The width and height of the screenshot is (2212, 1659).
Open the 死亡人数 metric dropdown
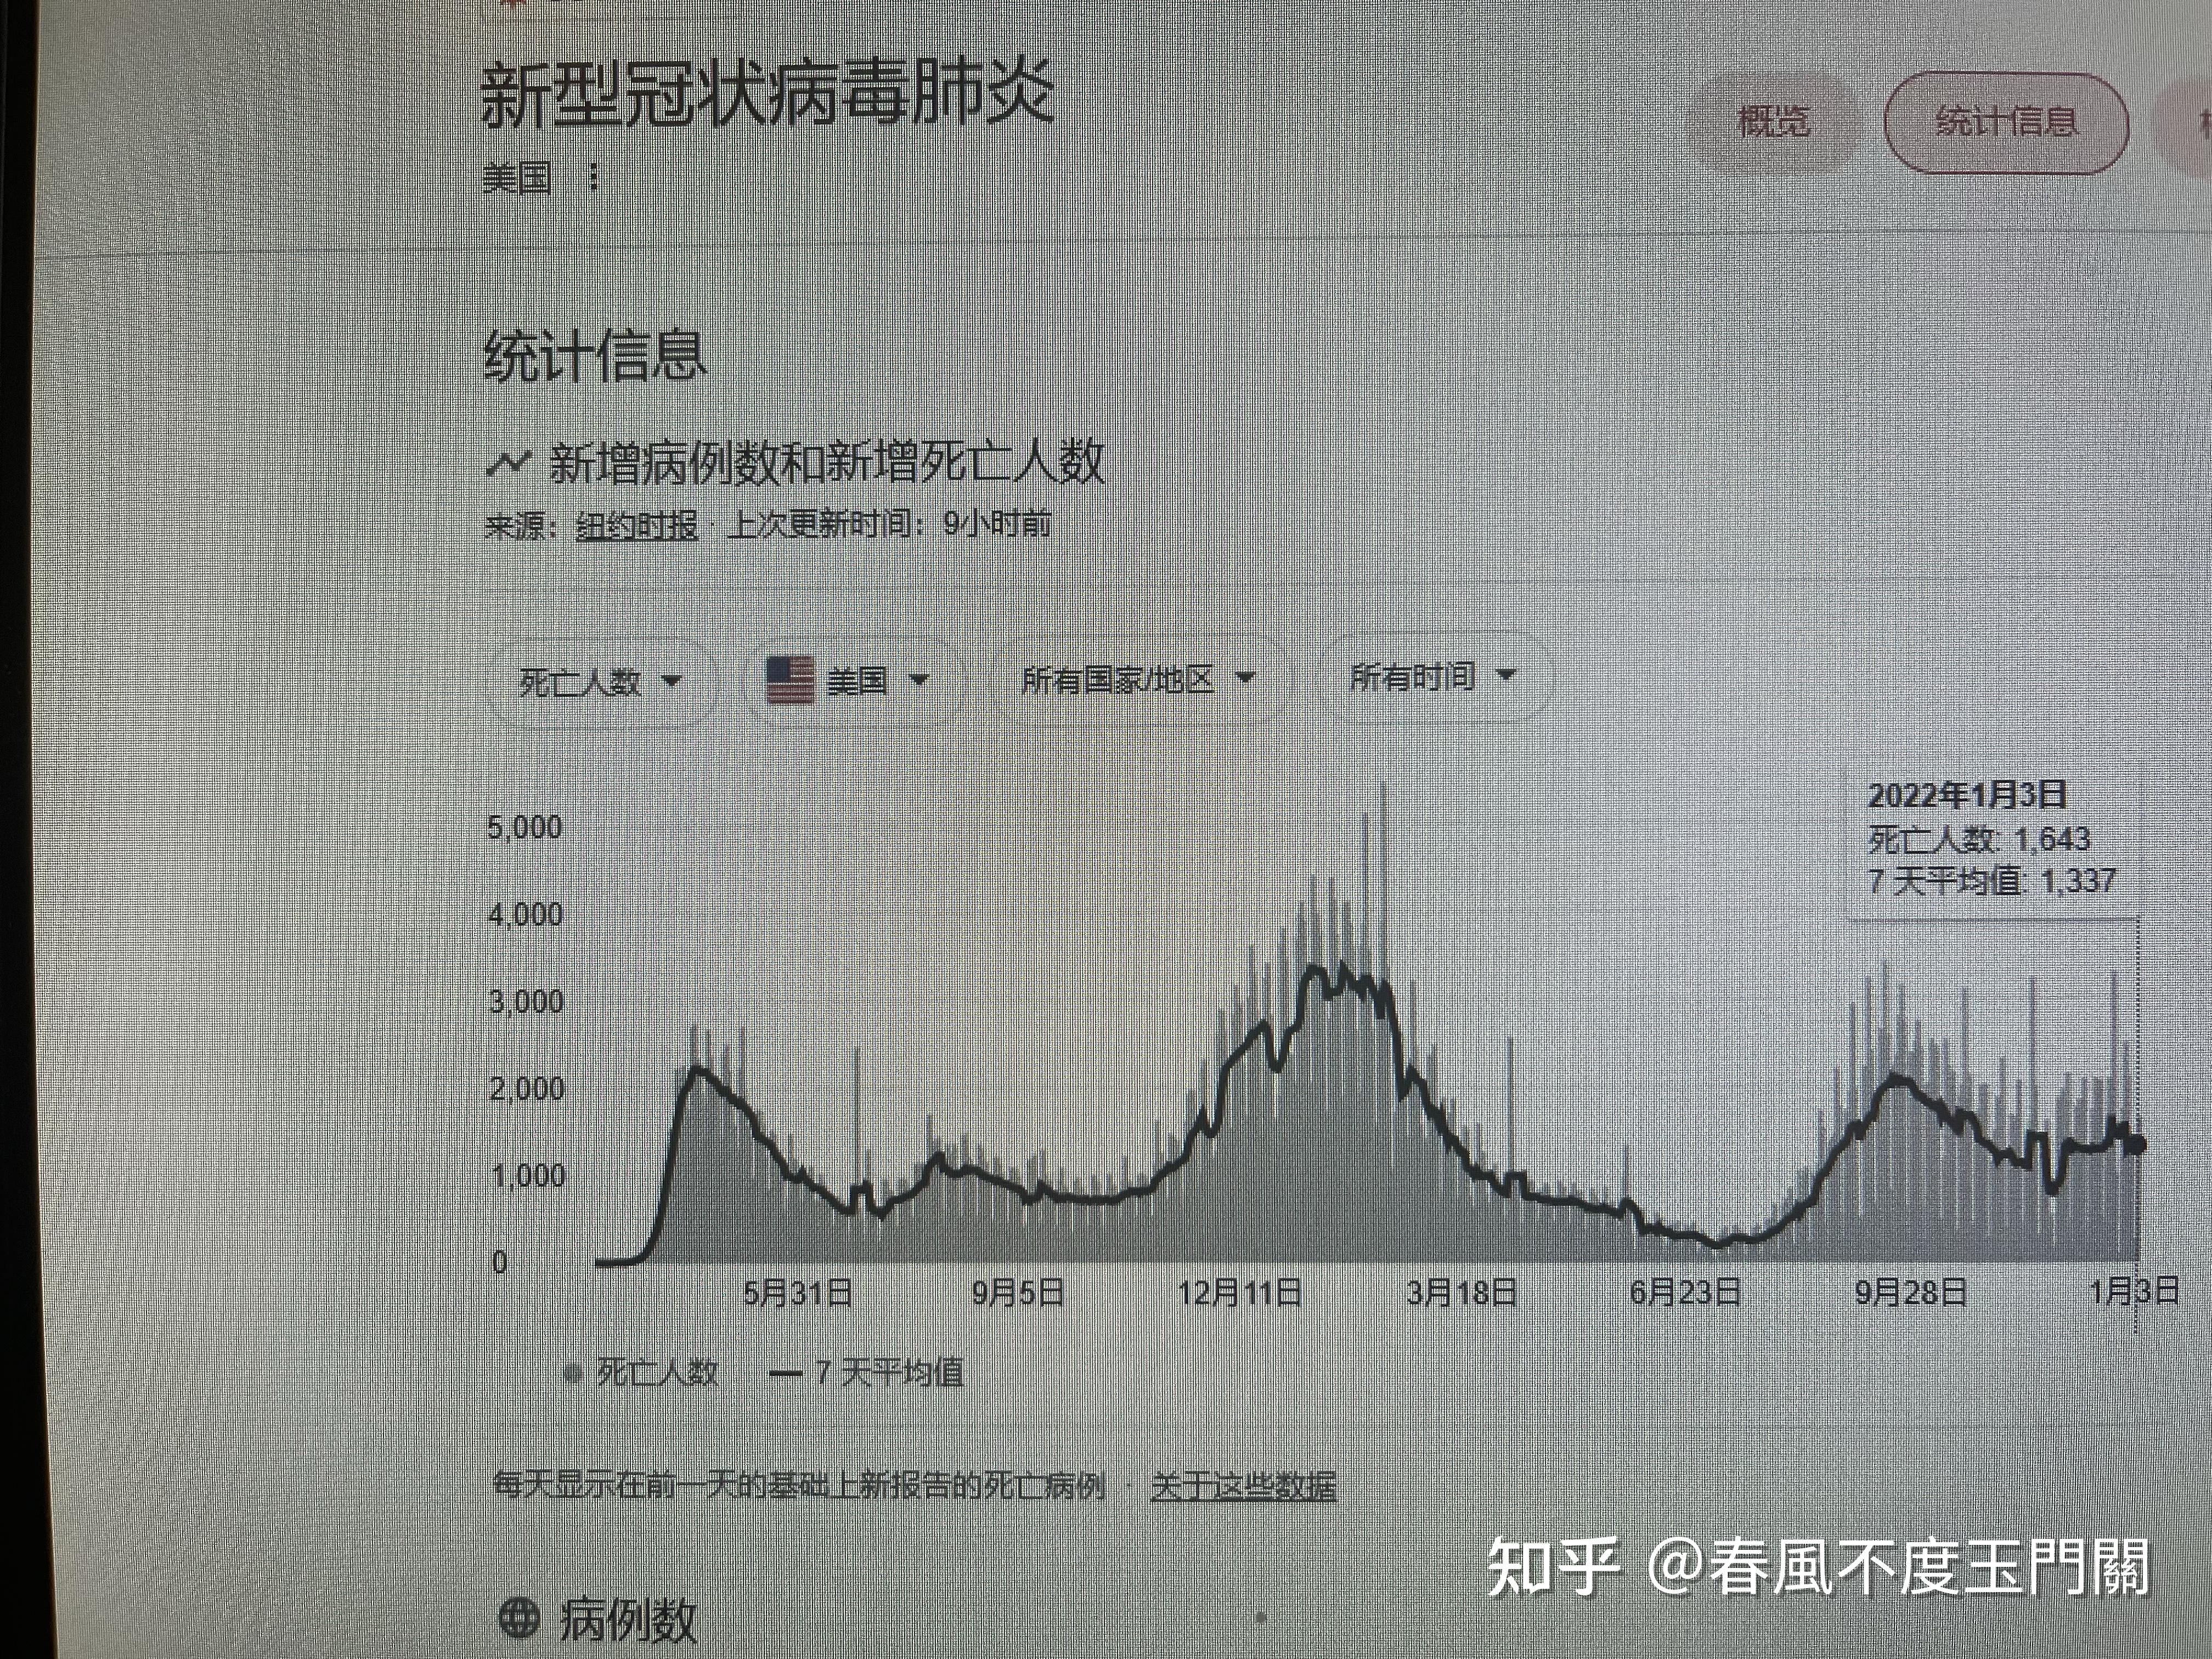point(601,683)
